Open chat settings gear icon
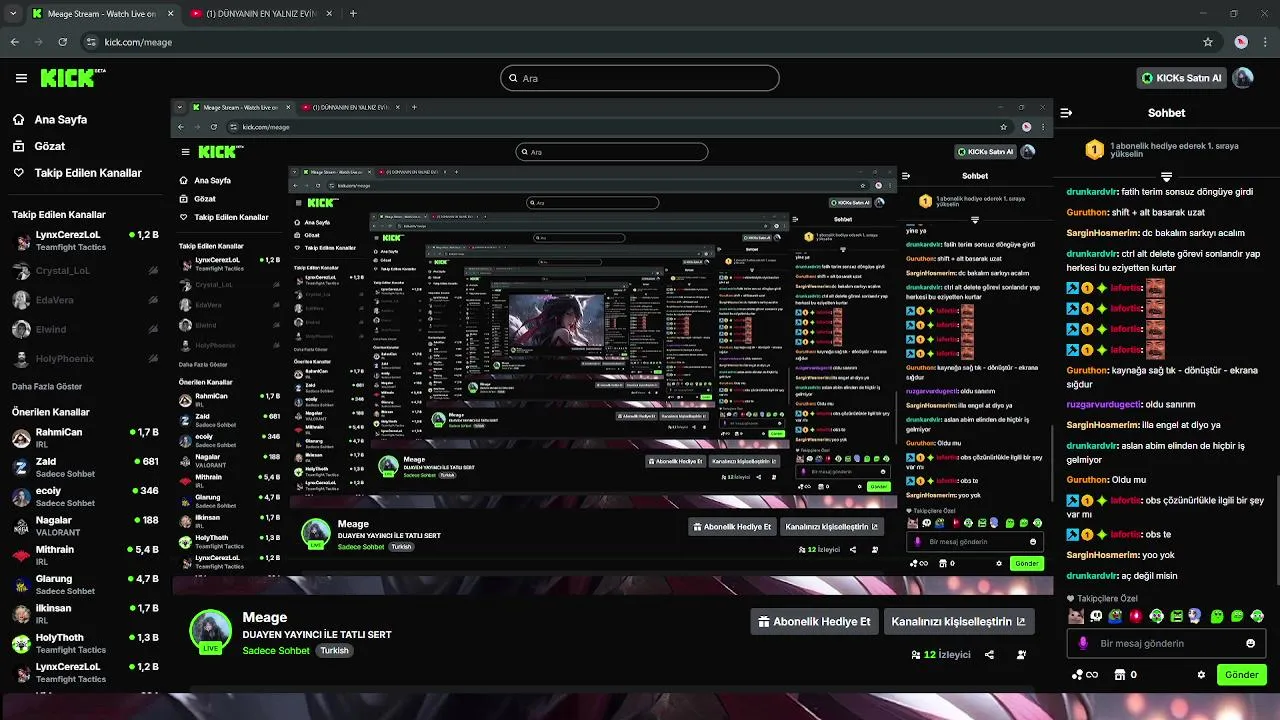Viewport: 1280px width, 720px height. coord(1201,675)
